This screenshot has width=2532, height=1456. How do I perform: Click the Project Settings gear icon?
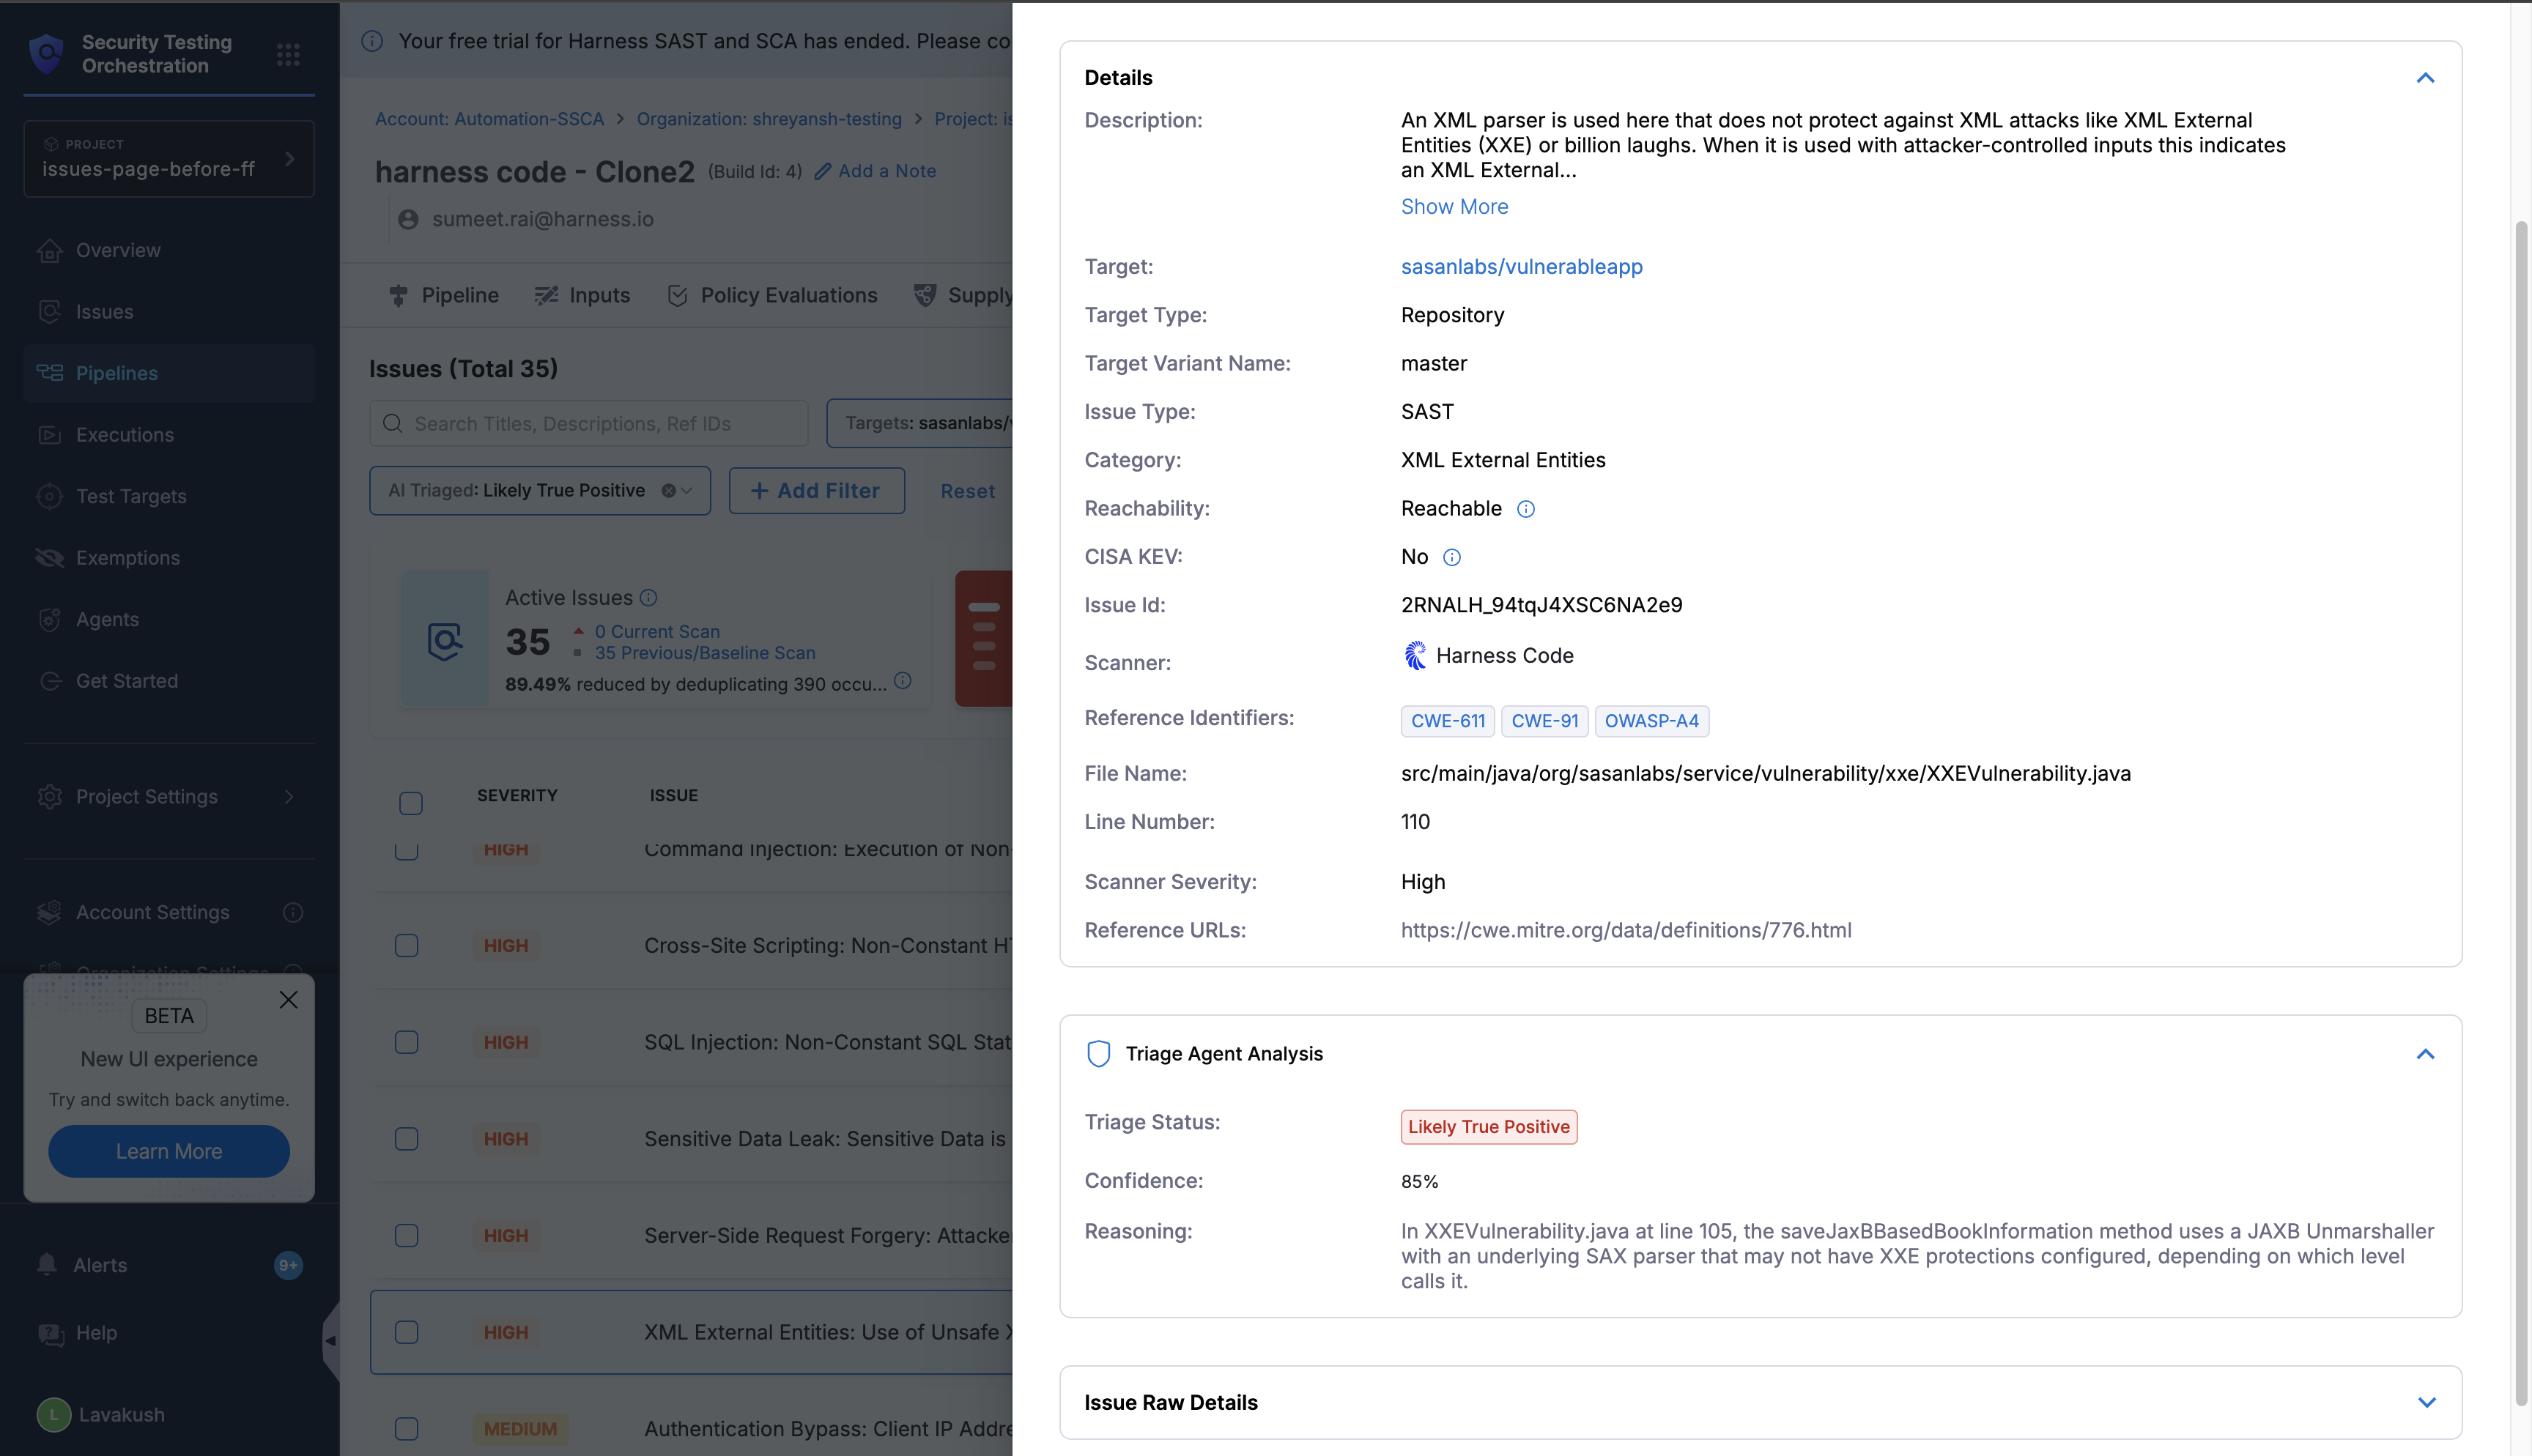coord(49,797)
